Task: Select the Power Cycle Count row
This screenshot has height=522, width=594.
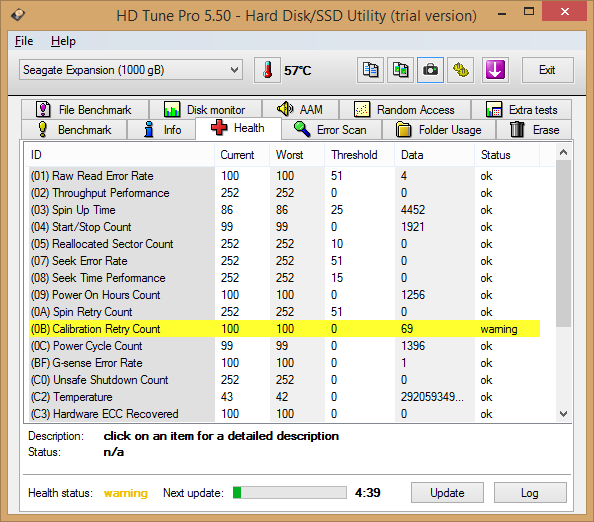Action: 284,345
